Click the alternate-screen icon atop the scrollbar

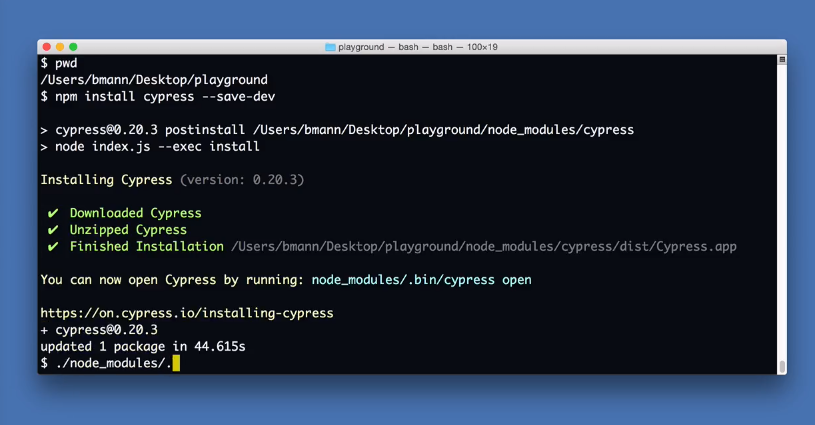pyautogui.click(x=782, y=60)
